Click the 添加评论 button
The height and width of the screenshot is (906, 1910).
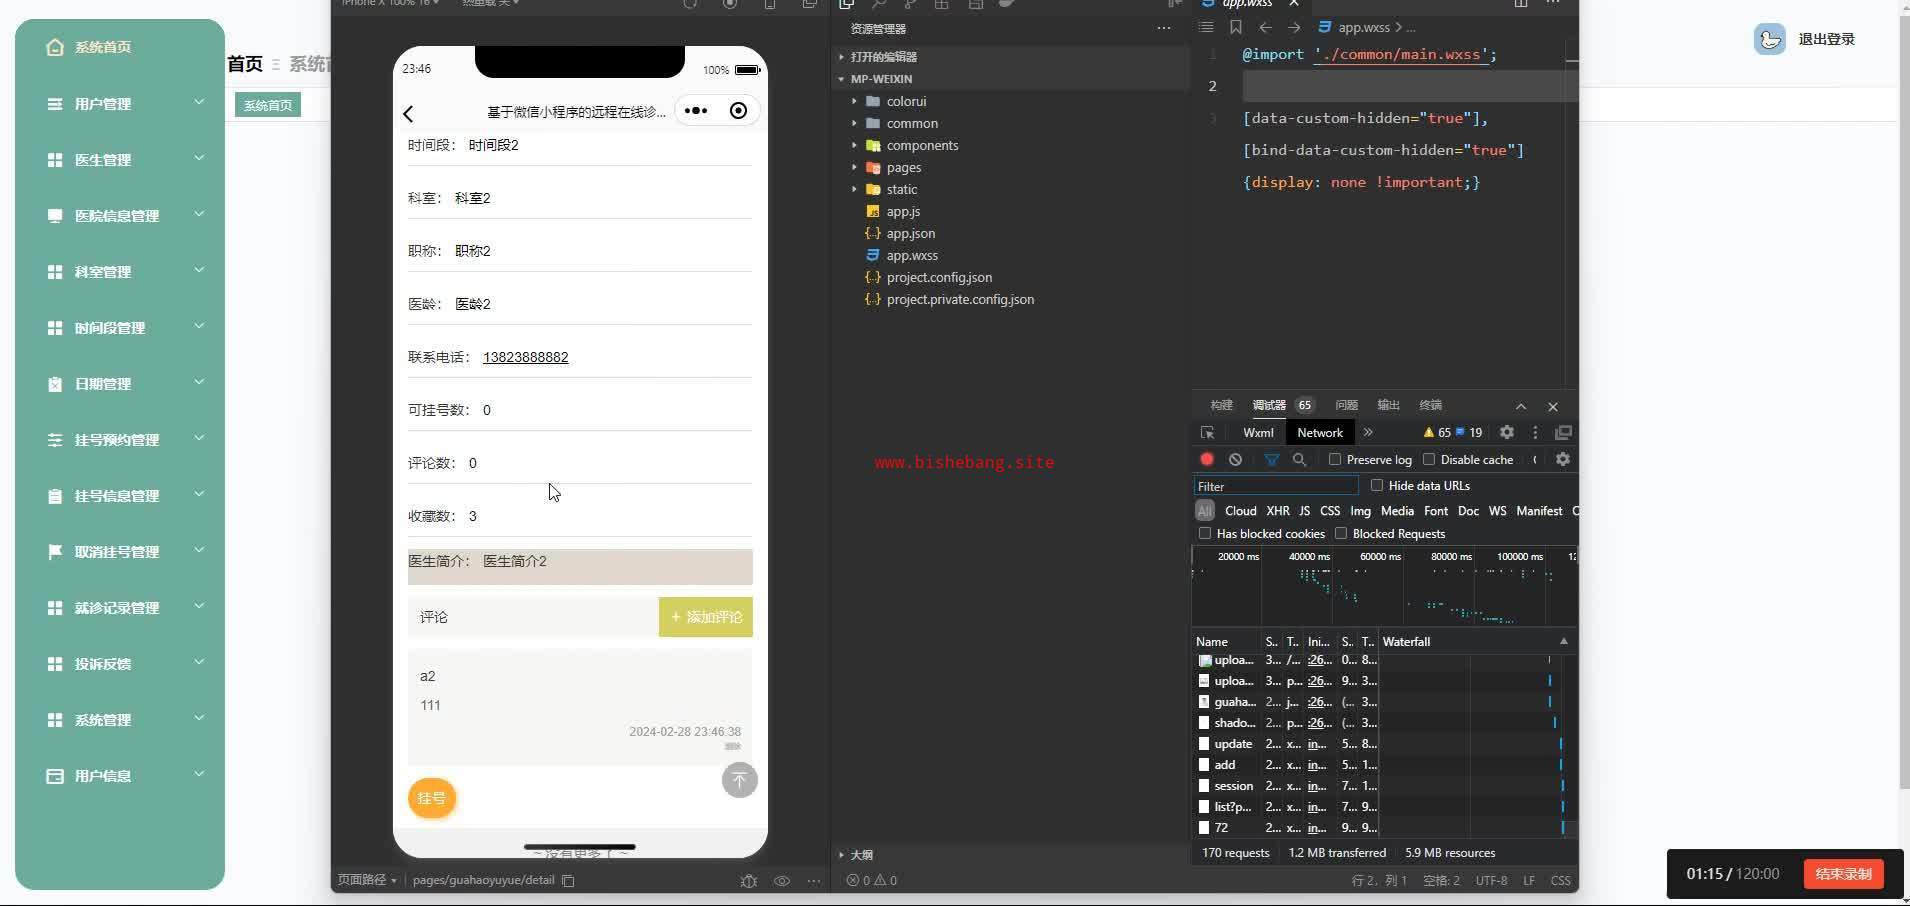(x=706, y=617)
